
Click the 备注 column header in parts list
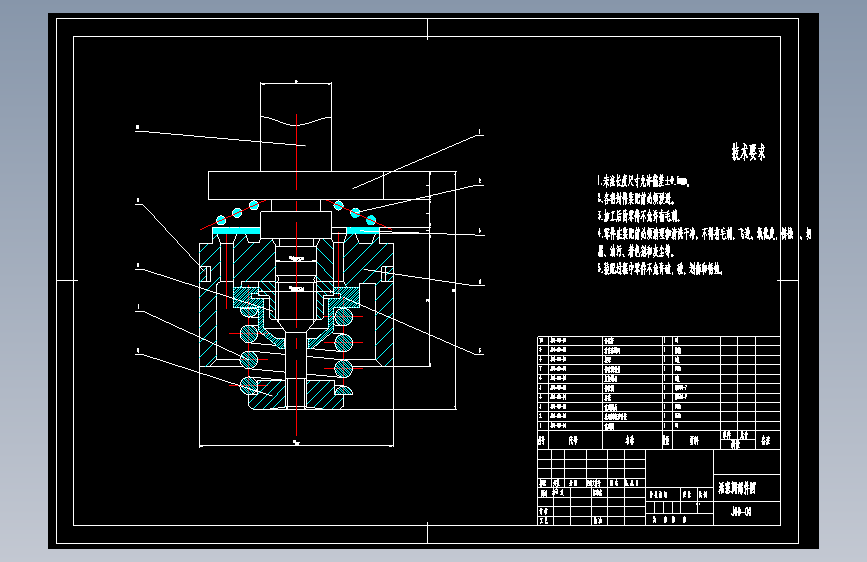[766, 440]
